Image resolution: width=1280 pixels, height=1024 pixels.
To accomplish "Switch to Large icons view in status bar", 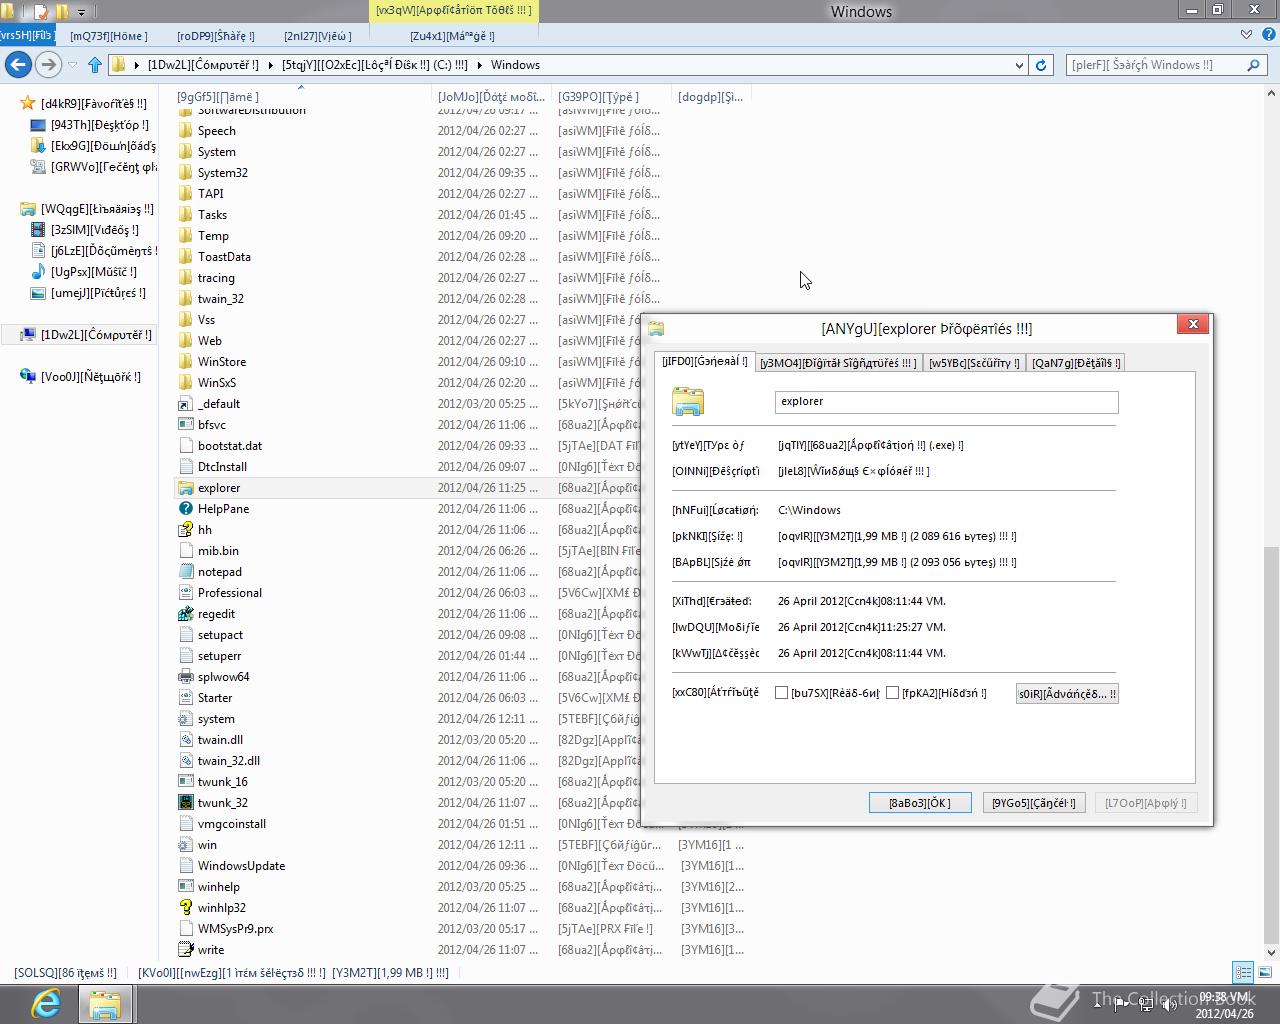I will click(x=1264, y=972).
